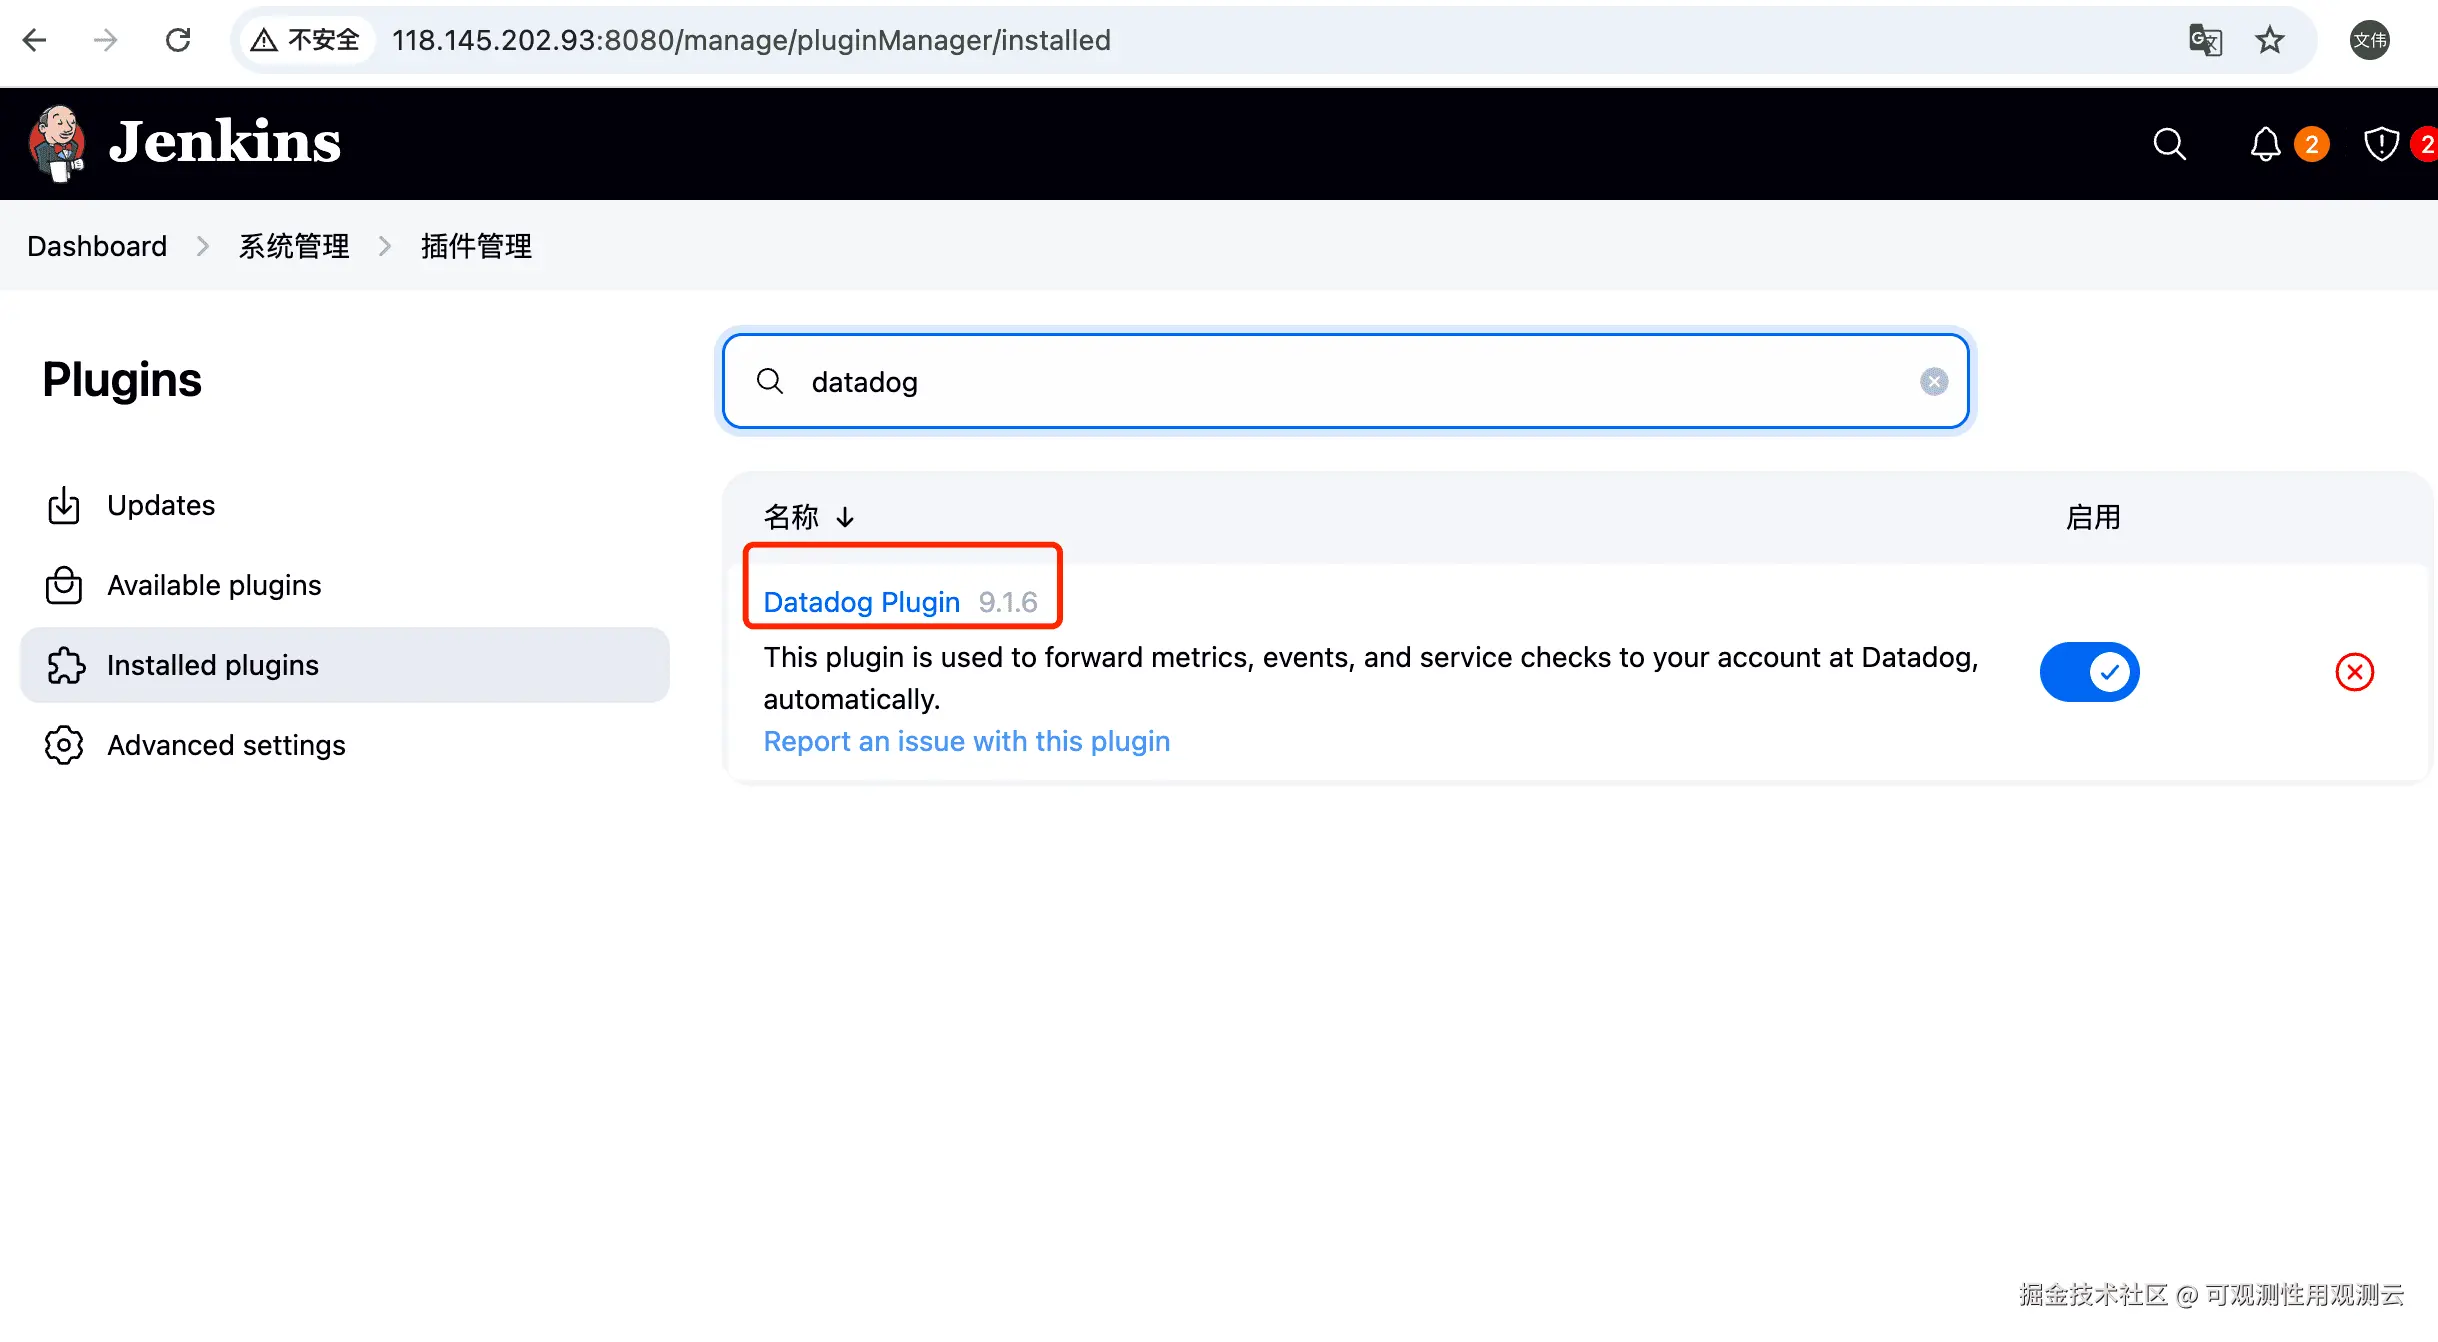Click the Jenkins butler logo
This screenshot has width=2438, height=1342.
pyautogui.click(x=57, y=143)
